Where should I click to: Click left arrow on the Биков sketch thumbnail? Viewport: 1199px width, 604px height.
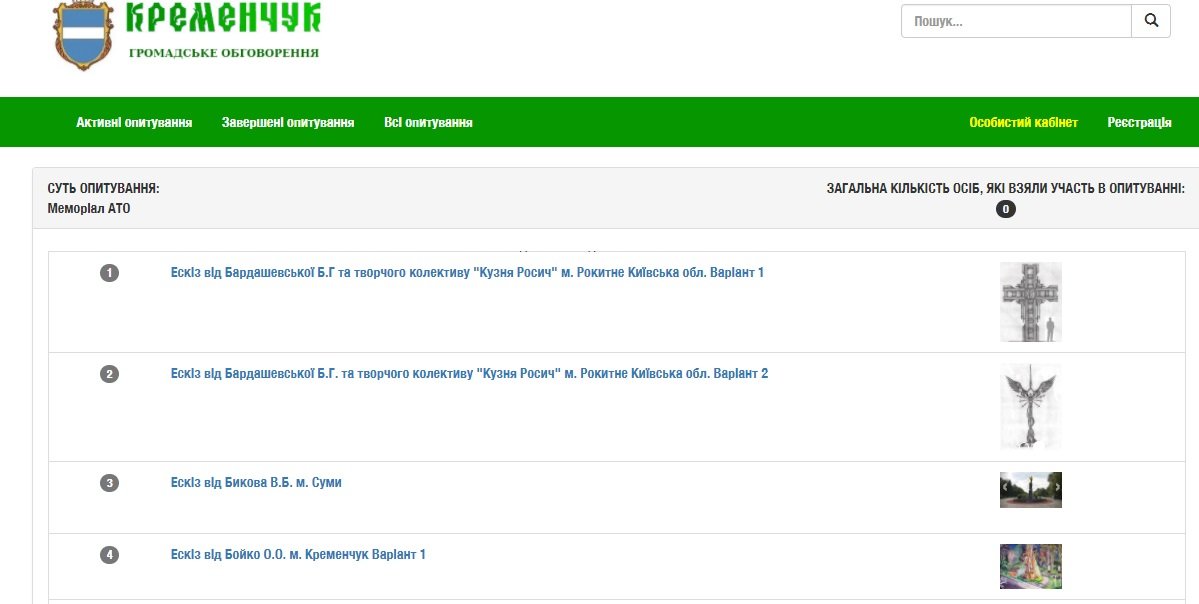click(x=1006, y=490)
